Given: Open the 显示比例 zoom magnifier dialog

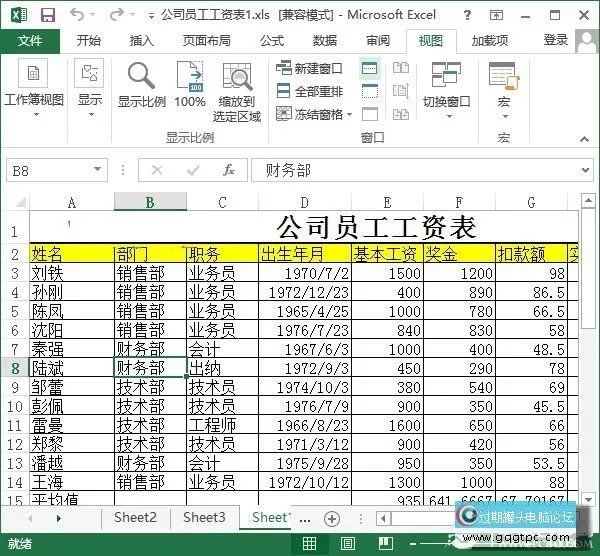Looking at the screenshot, I should pos(142,84).
